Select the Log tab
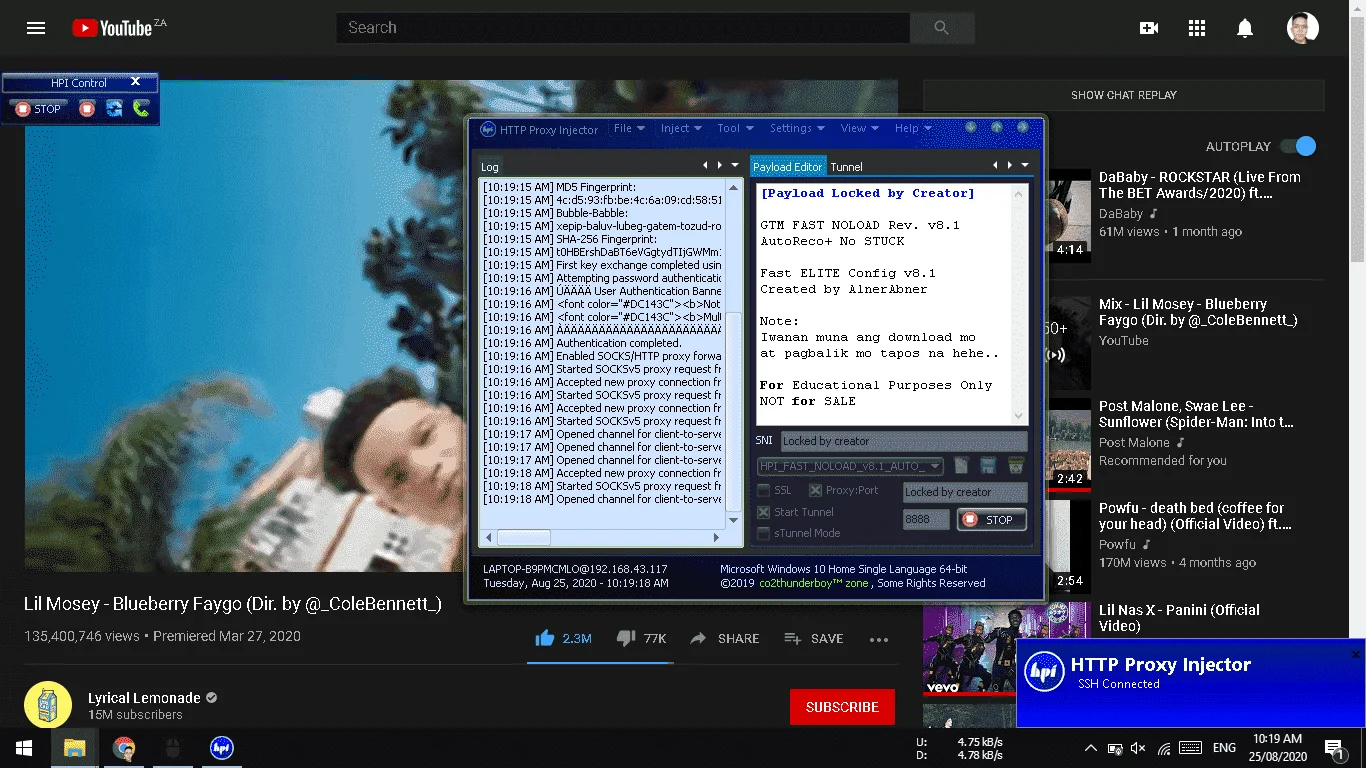 click(490, 167)
